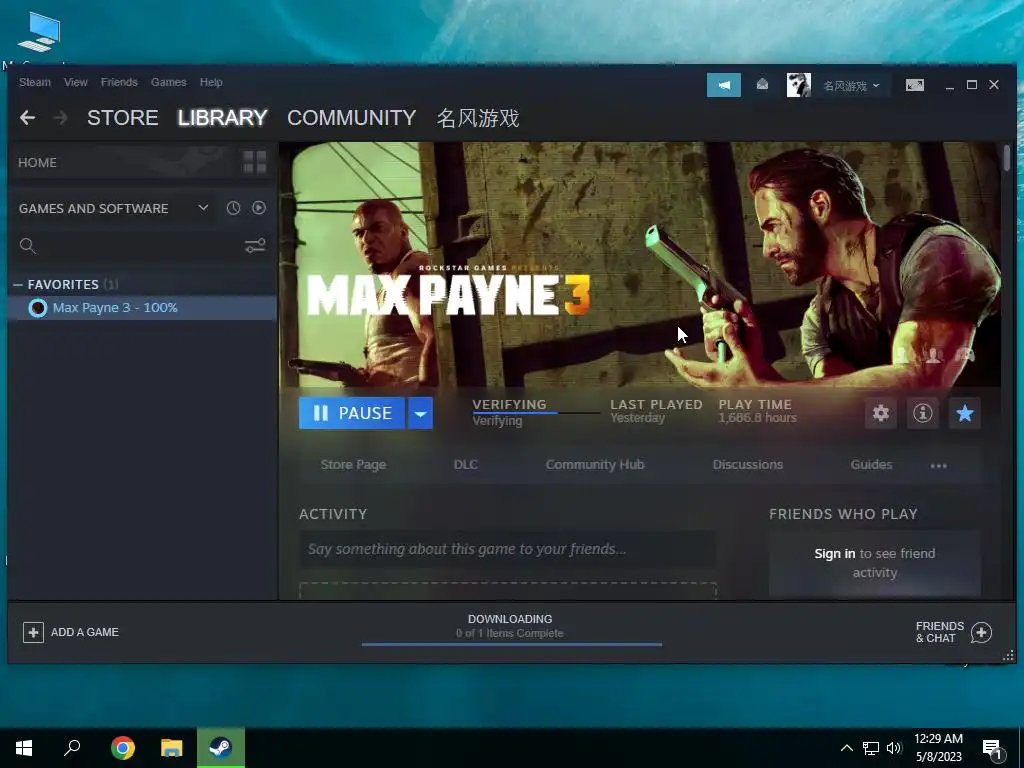Image resolution: width=1024 pixels, height=768 pixels.
Task: Open Friends & Chat bubble icon
Action: click(x=982, y=632)
